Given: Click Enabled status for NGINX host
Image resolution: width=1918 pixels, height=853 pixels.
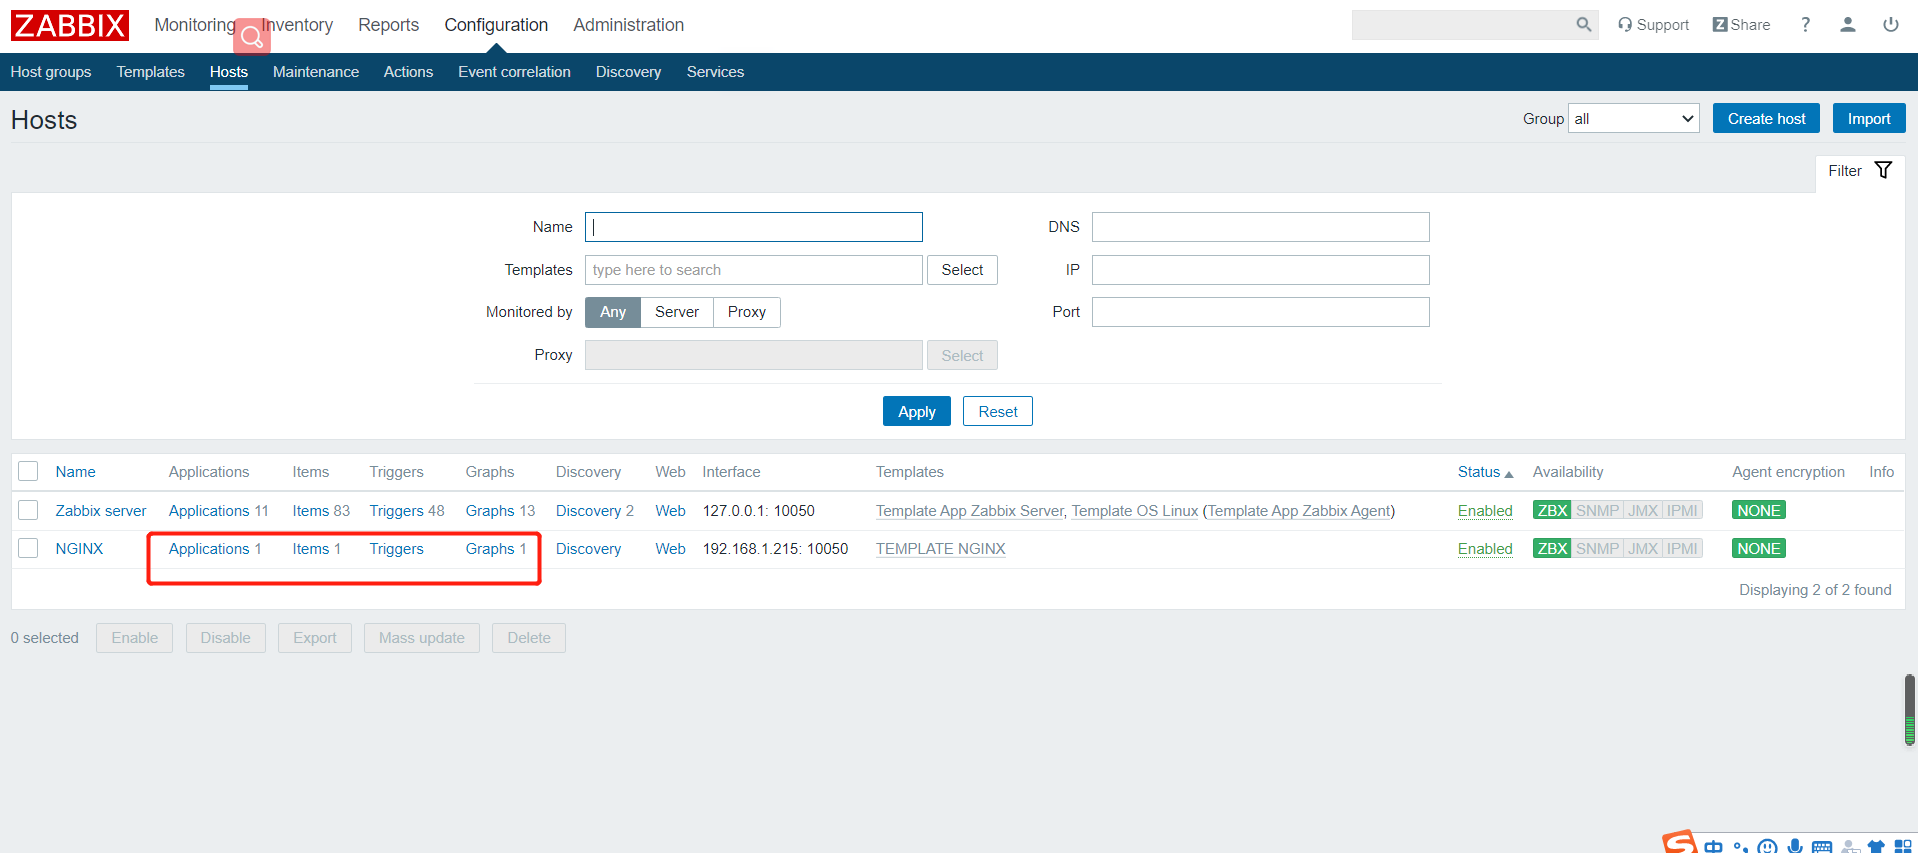Looking at the screenshot, I should pyautogui.click(x=1485, y=549).
